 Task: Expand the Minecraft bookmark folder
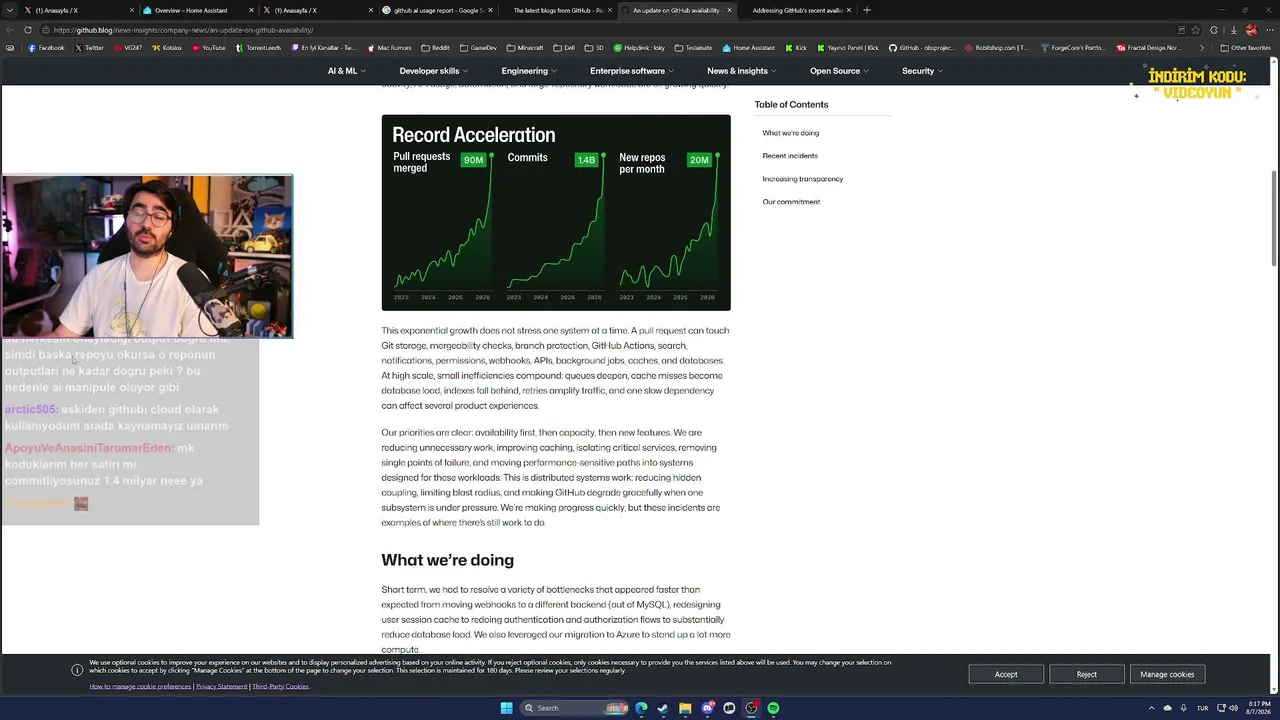click(525, 48)
